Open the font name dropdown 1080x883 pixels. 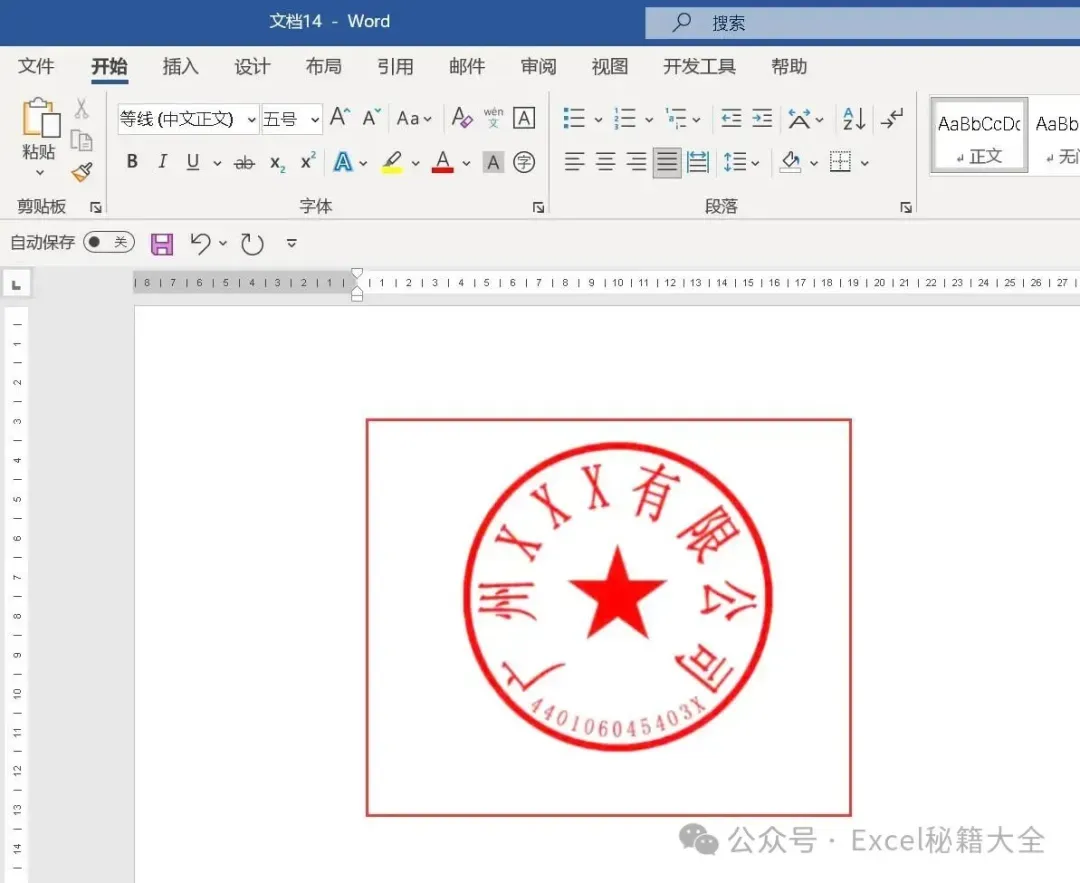click(251, 120)
